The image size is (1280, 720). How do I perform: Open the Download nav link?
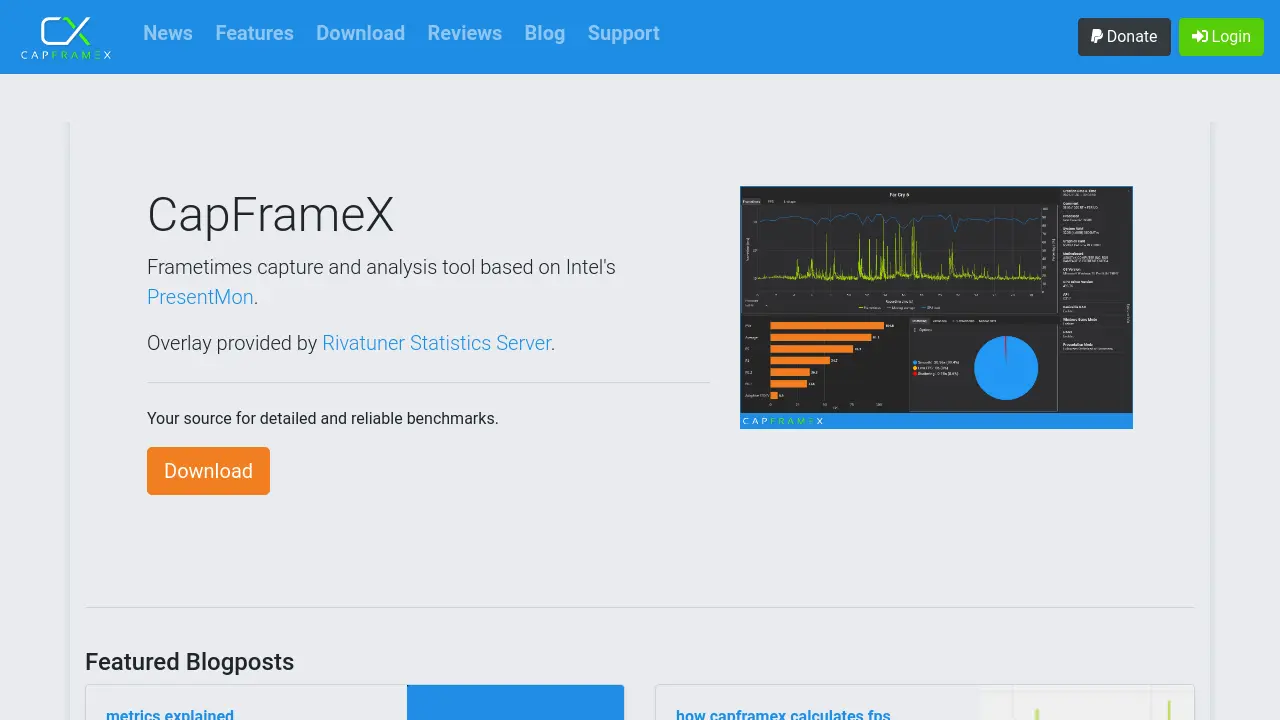tap(360, 33)
